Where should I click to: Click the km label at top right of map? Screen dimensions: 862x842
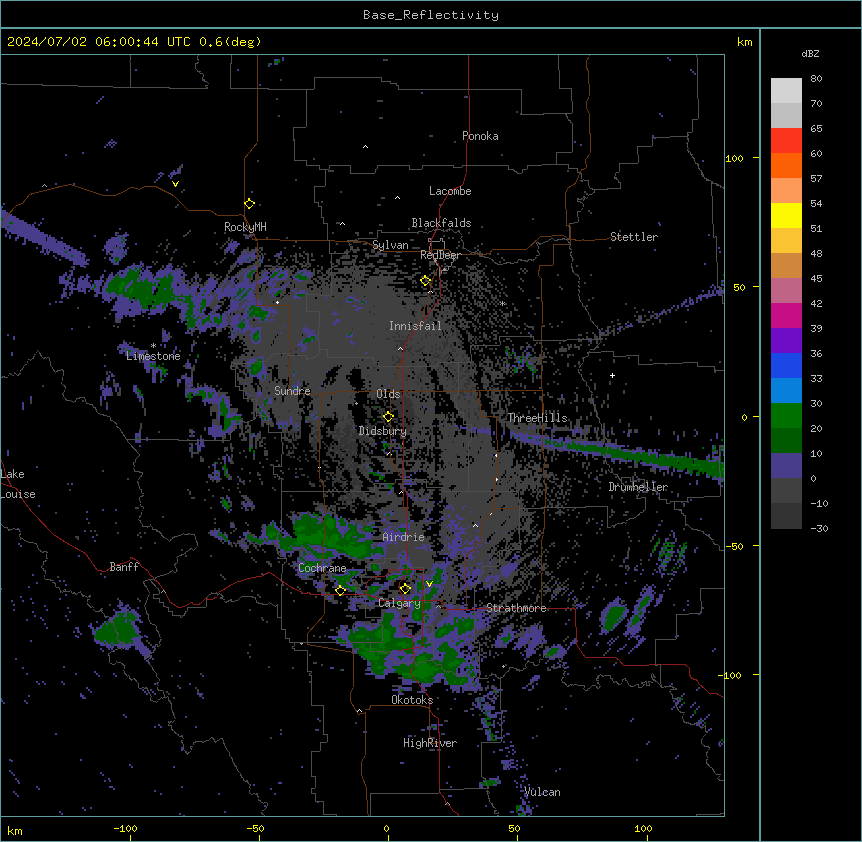745,42
